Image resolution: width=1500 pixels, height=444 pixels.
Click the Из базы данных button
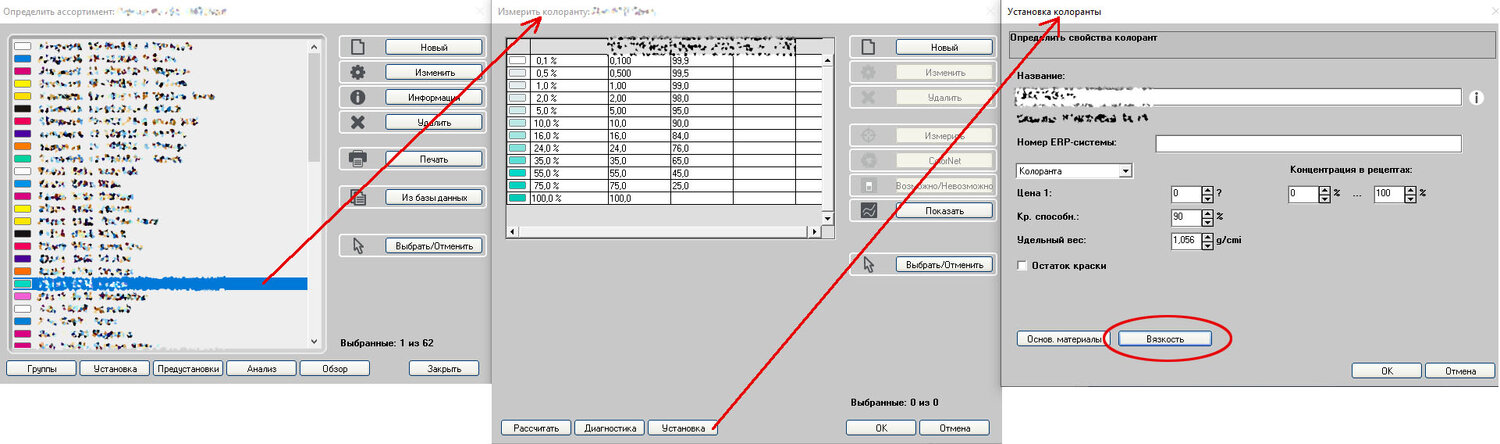434,197
